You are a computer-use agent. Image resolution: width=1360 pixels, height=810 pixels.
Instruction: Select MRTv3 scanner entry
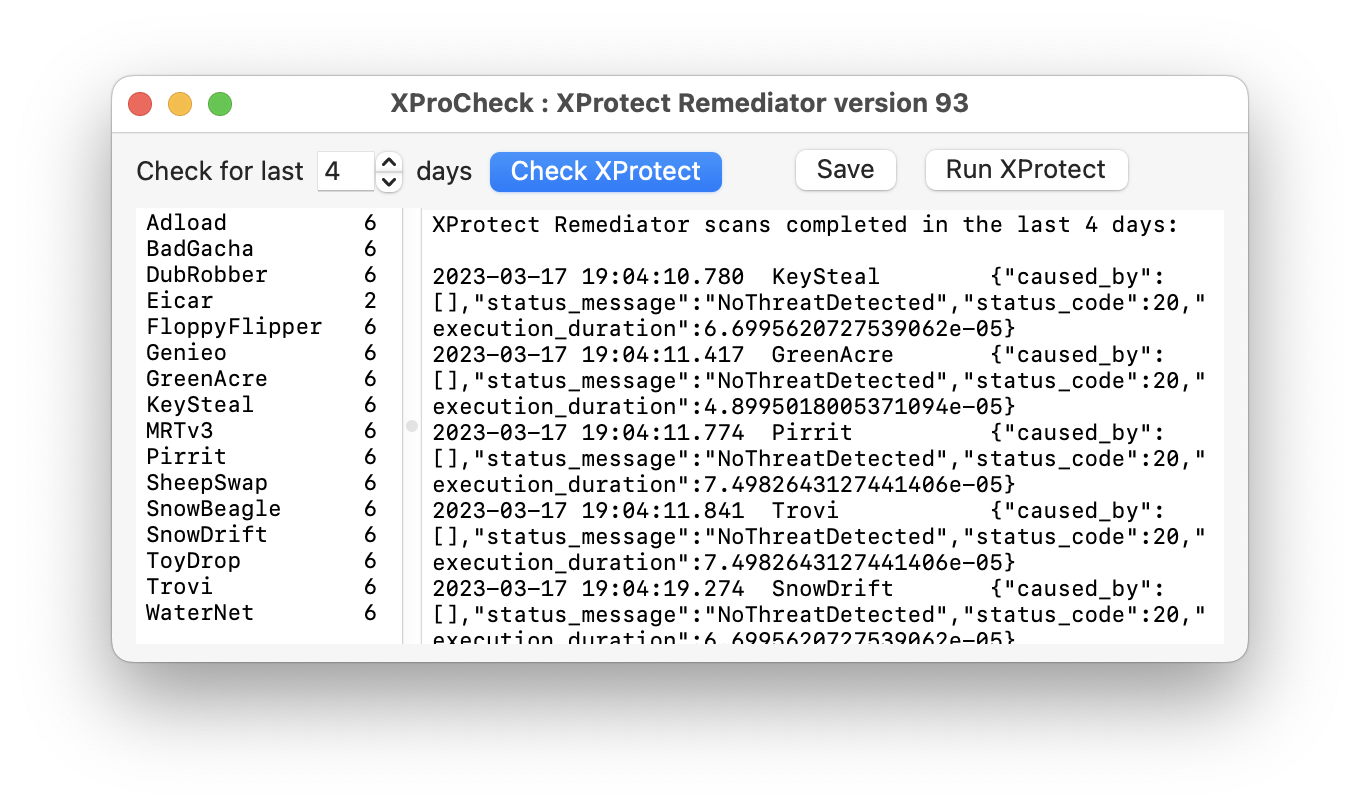pos(180,431)
